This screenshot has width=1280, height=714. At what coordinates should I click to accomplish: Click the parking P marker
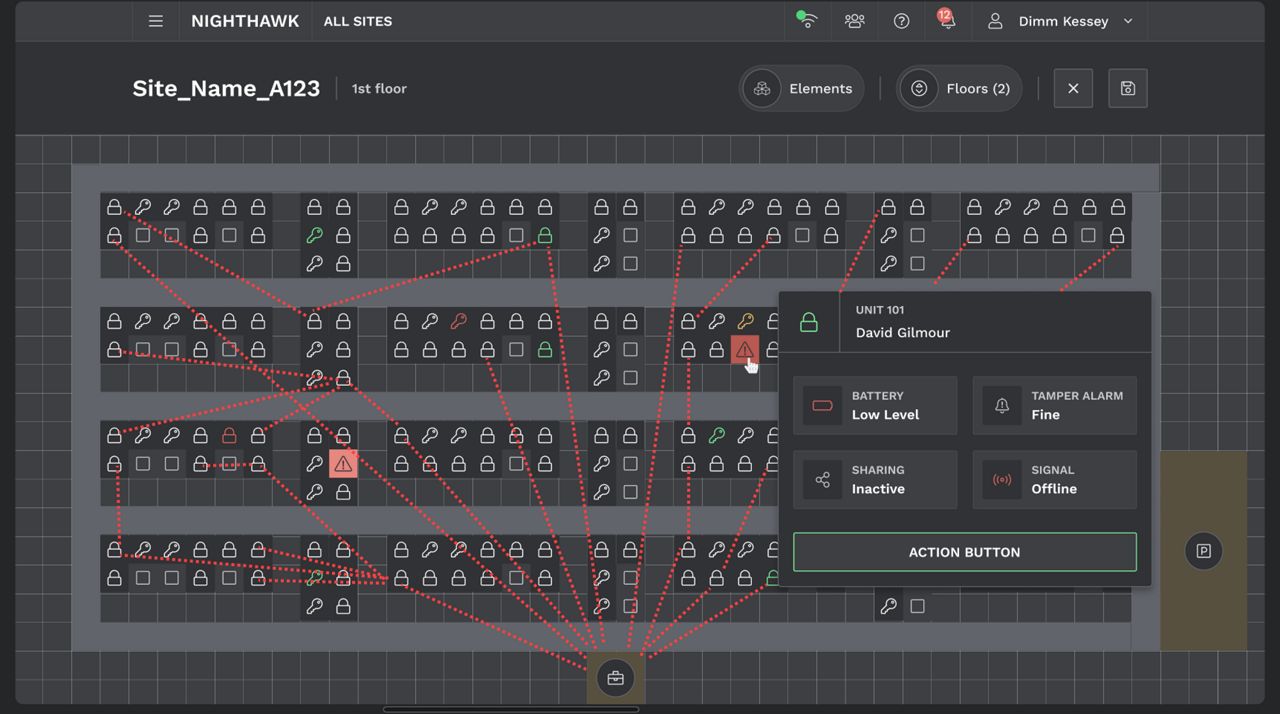pyautogui.click(x=1203, y=551)
